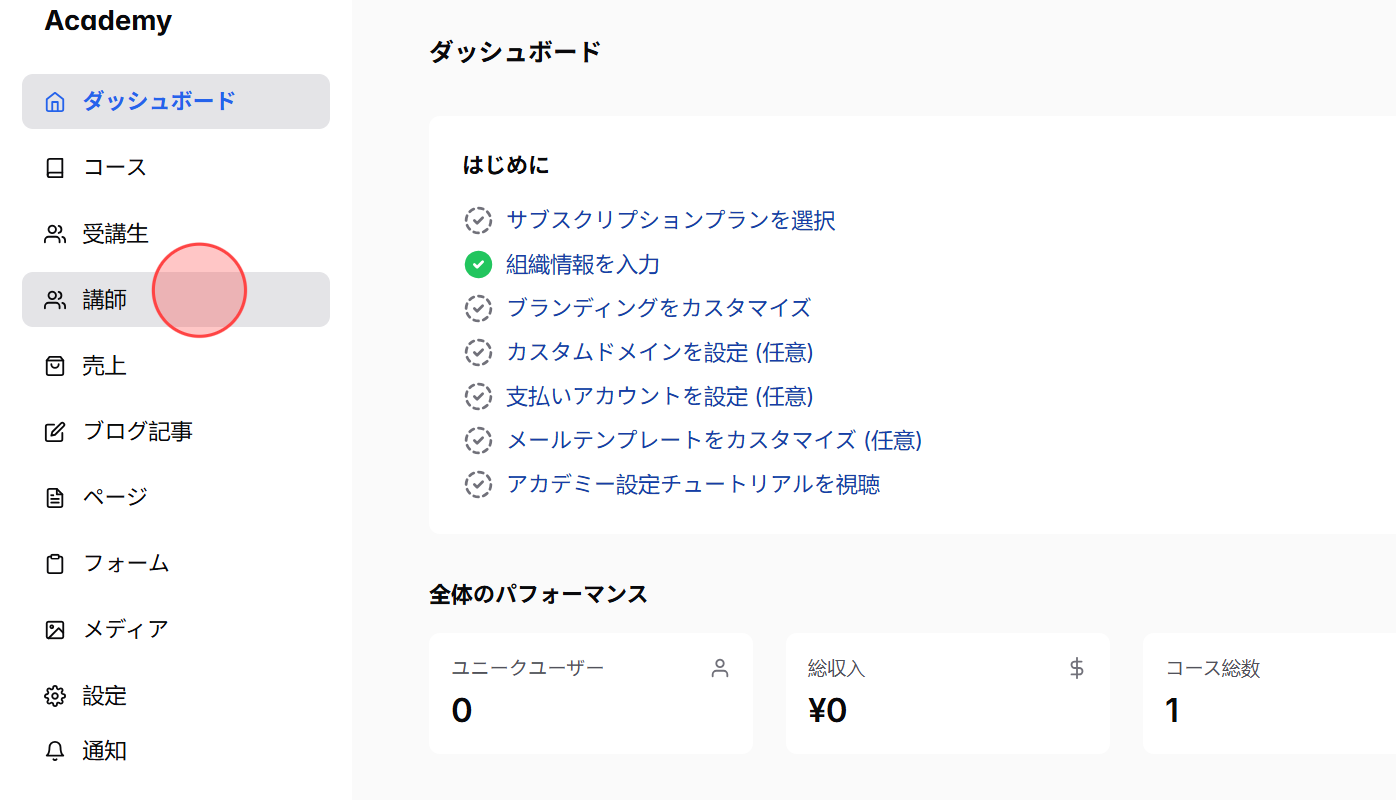
Task: Click the book icon next to コース
Action: tap(55, 167)
